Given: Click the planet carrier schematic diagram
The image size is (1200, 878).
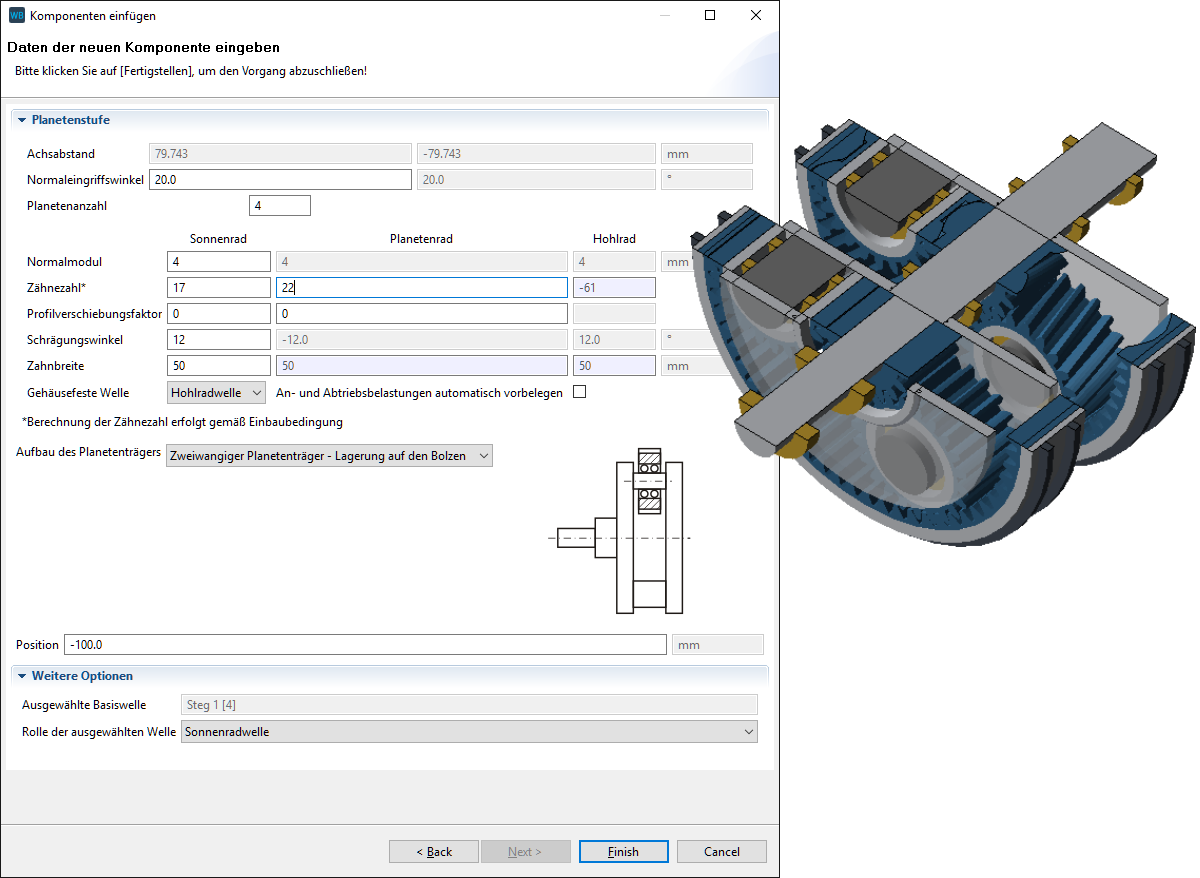Looking at the screenshot, I should (620, 530).
